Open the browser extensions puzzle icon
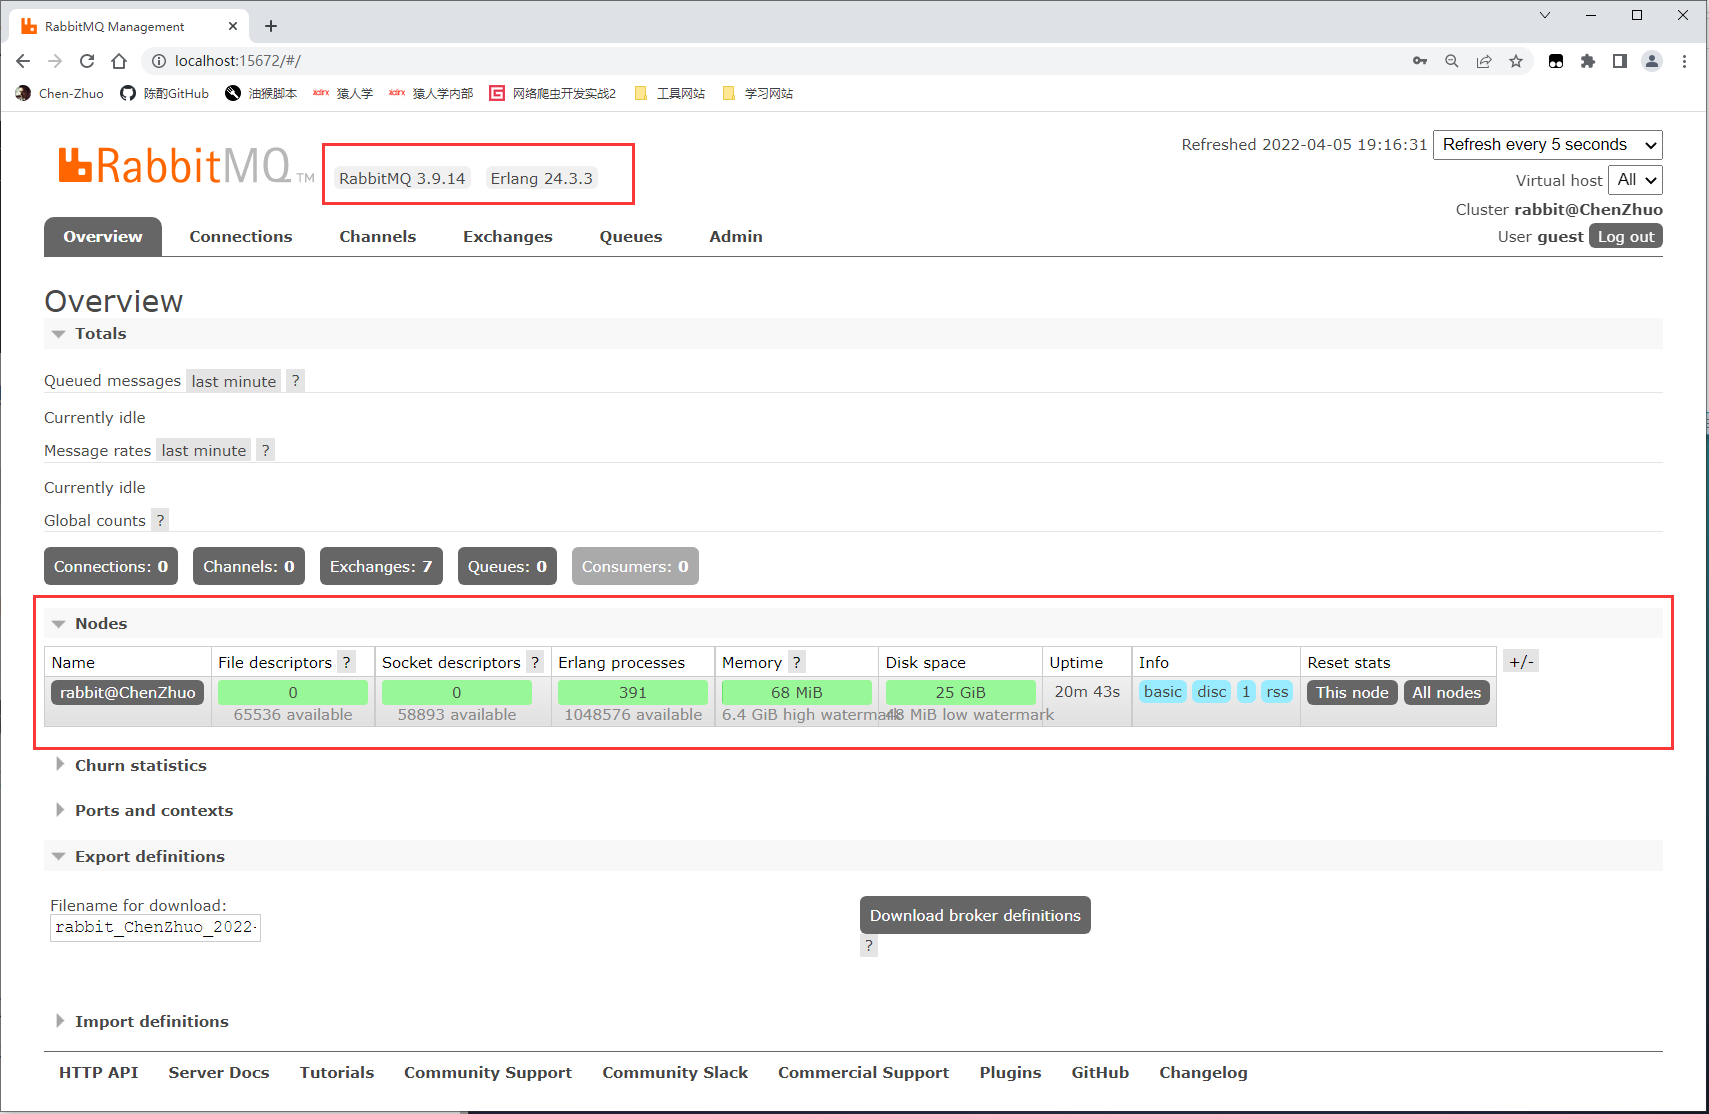Viewport: 1709px width, 1114px height. click(x=1587, y=61)
